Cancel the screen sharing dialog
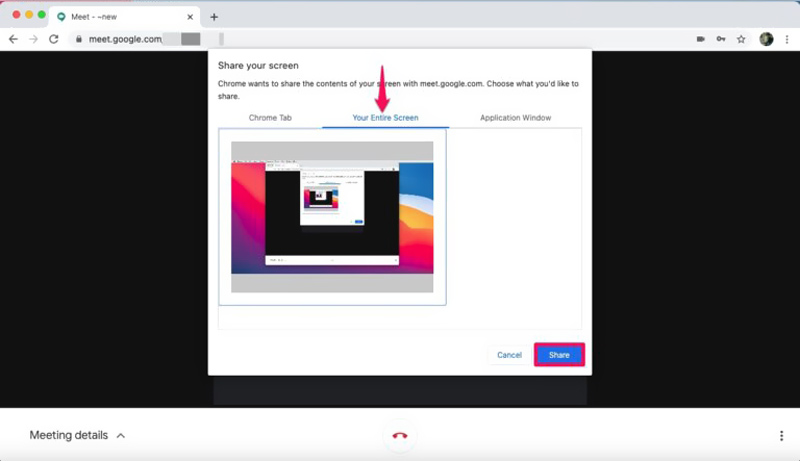Viewport: 800px width, 461px height. [509, 355]
